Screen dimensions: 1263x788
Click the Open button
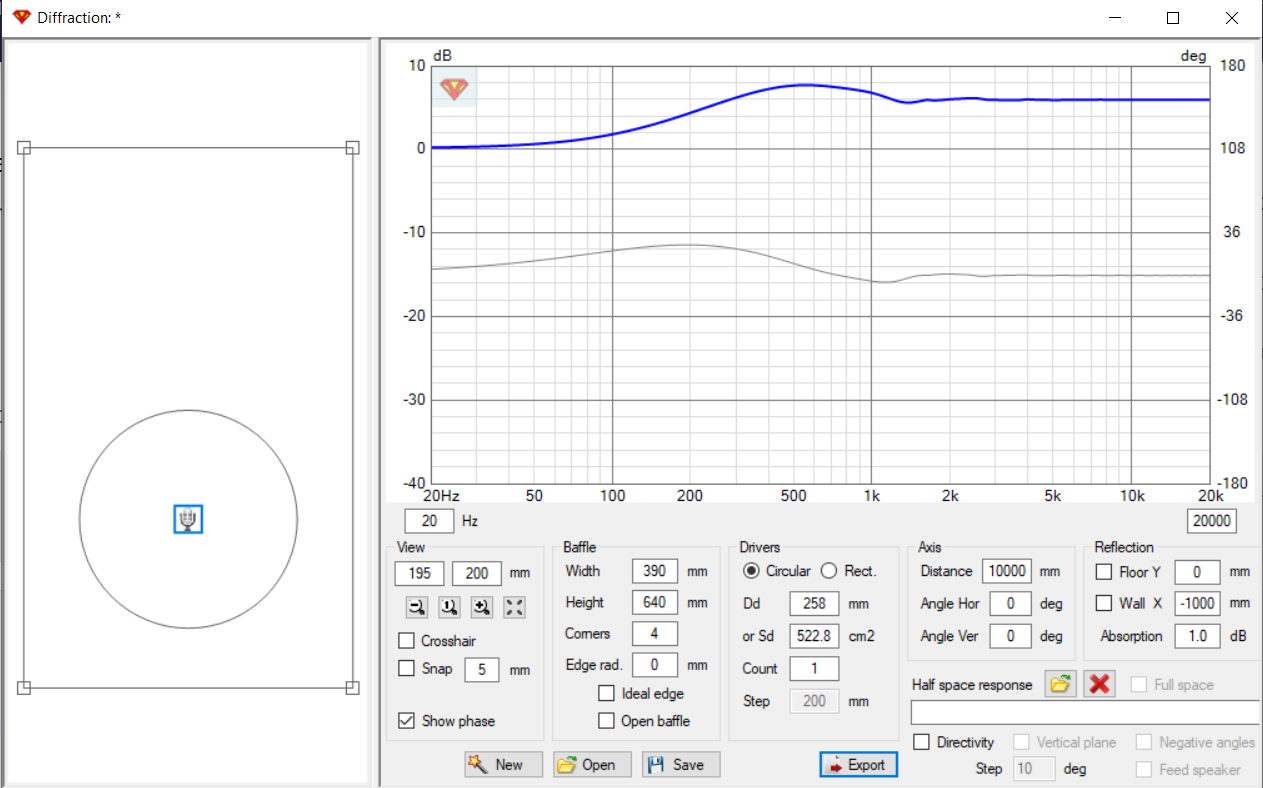click(592, 764)
